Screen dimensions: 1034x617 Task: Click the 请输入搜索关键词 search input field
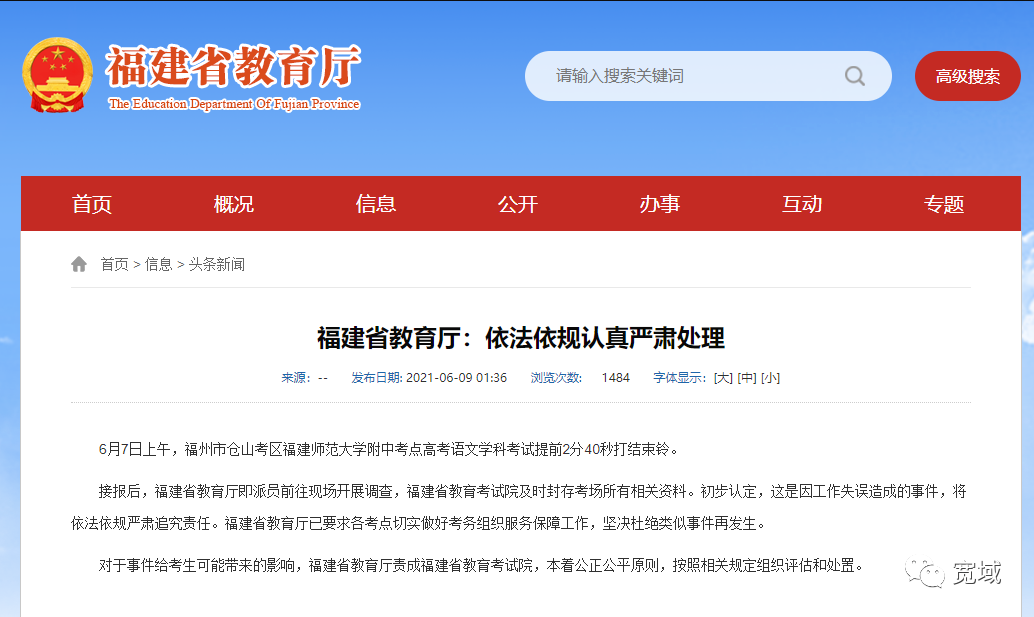tap(690, 75)
